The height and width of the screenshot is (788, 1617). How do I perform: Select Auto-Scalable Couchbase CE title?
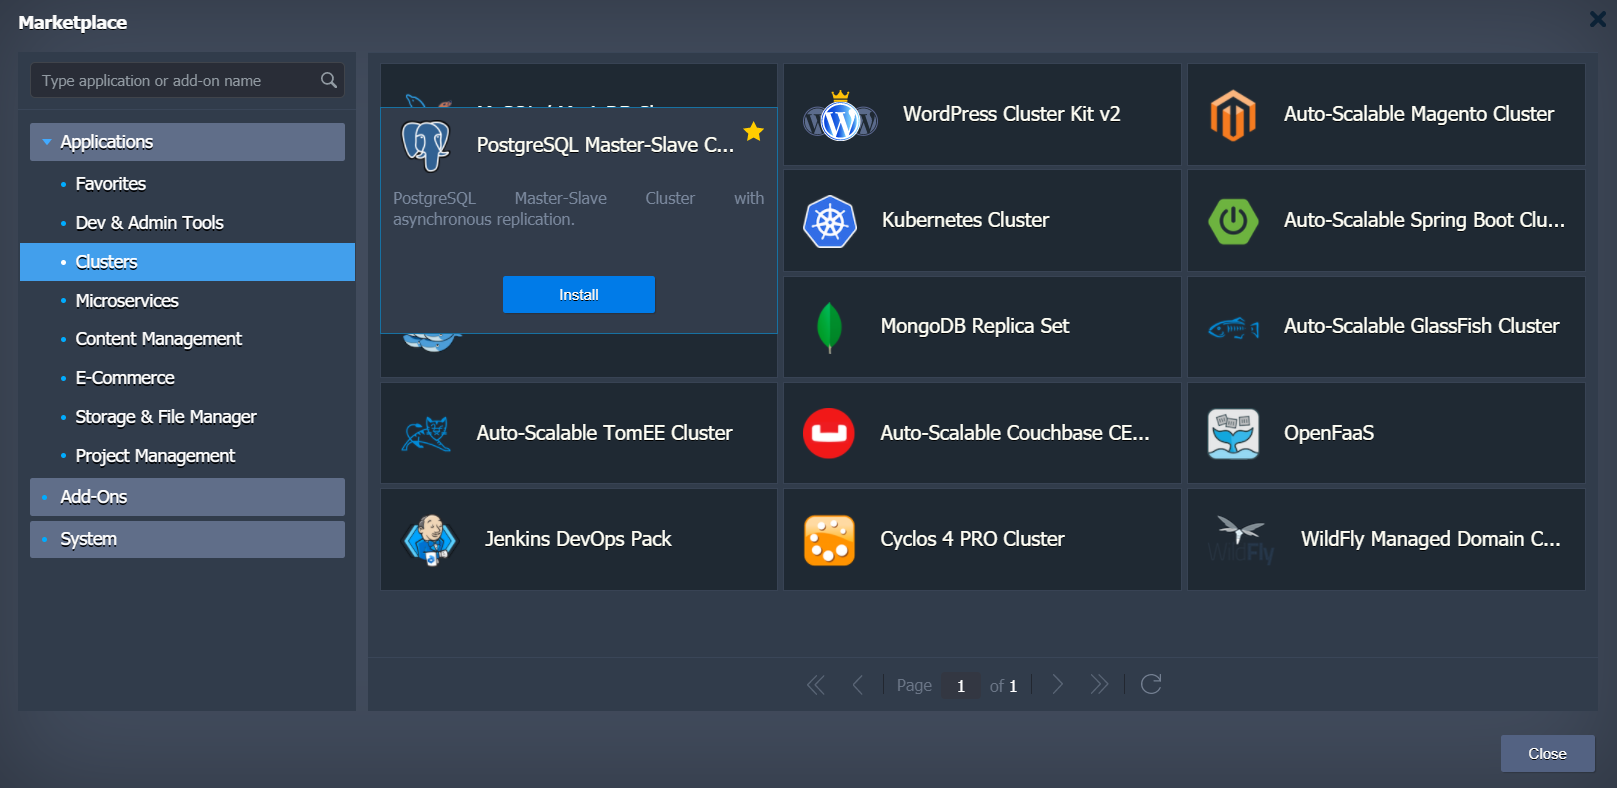tap(1015, 433)
